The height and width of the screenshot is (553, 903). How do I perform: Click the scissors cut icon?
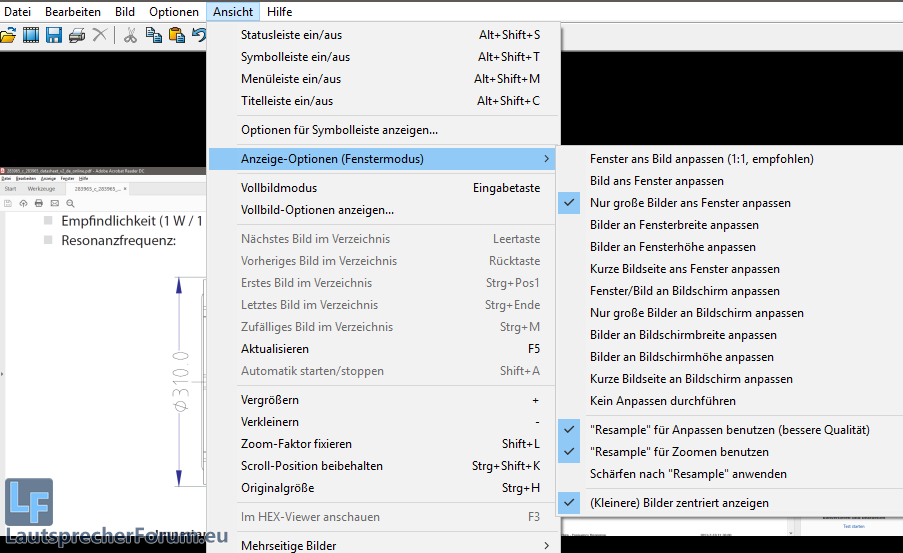(131, 35)
